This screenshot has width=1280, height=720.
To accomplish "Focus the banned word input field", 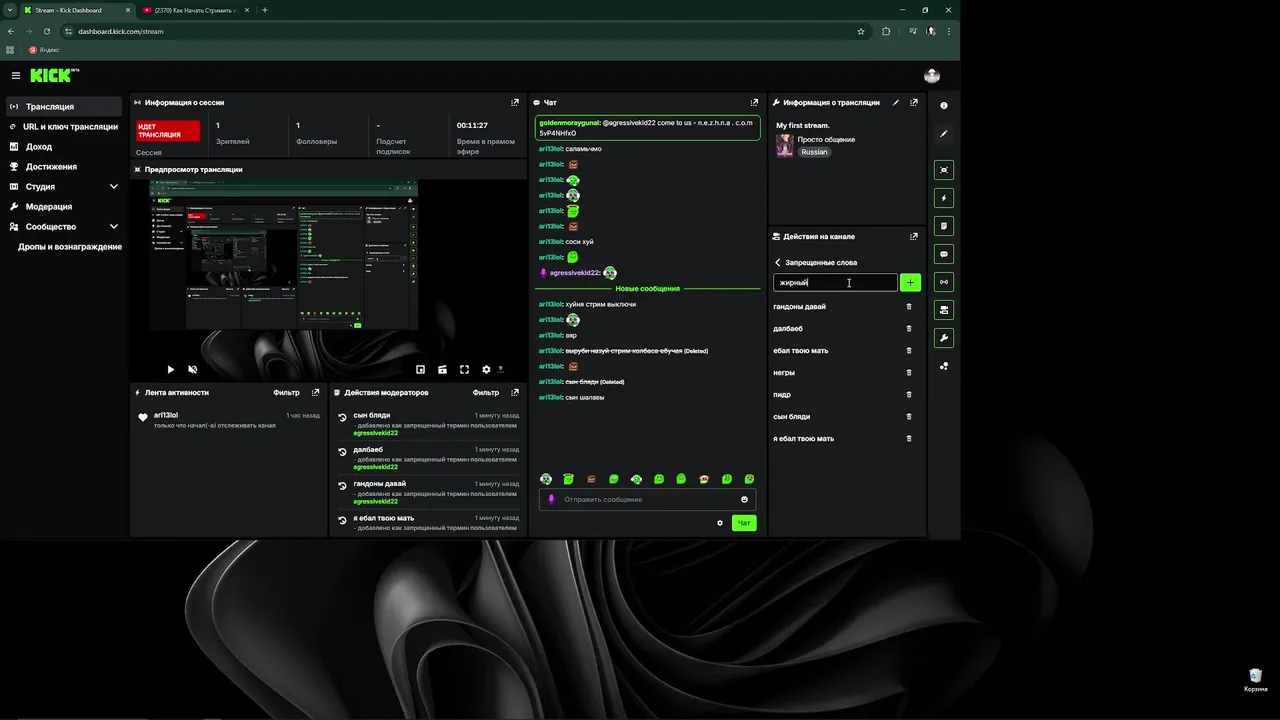I will click(x=835, y=283).
